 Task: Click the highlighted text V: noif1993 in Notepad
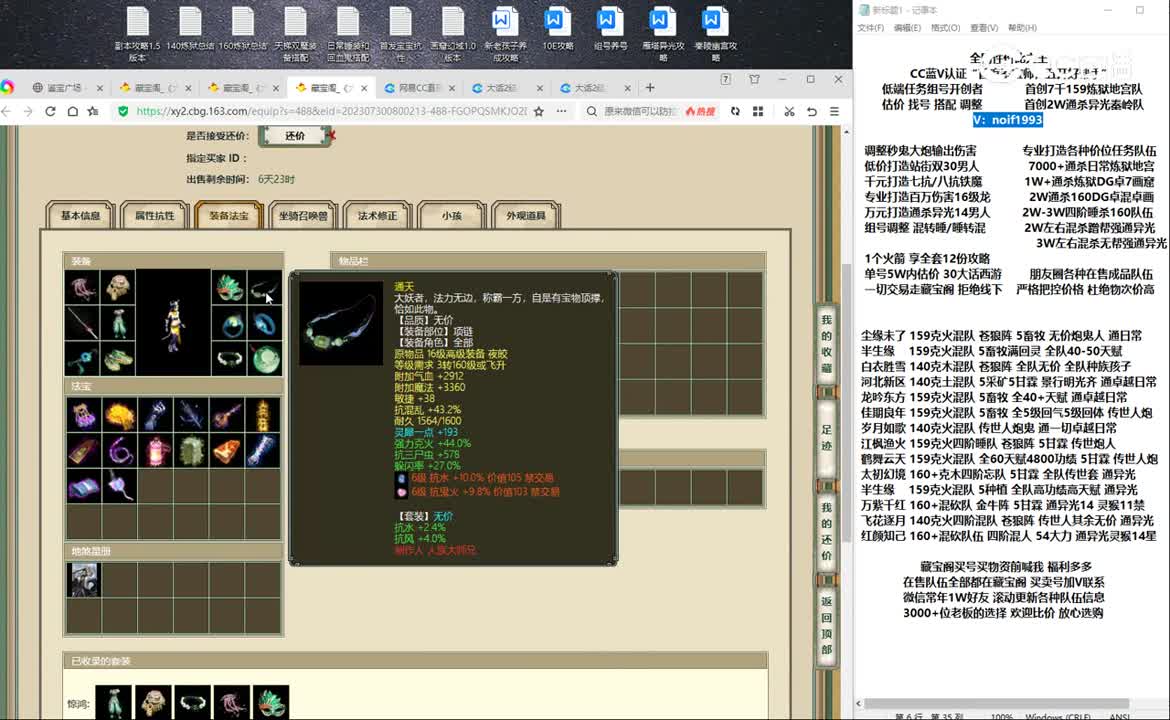click(x=1007, y=120)
